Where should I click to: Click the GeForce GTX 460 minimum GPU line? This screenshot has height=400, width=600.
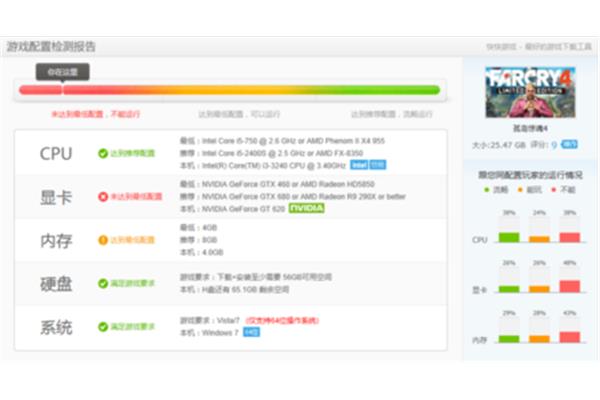click(x=277, y=184)
